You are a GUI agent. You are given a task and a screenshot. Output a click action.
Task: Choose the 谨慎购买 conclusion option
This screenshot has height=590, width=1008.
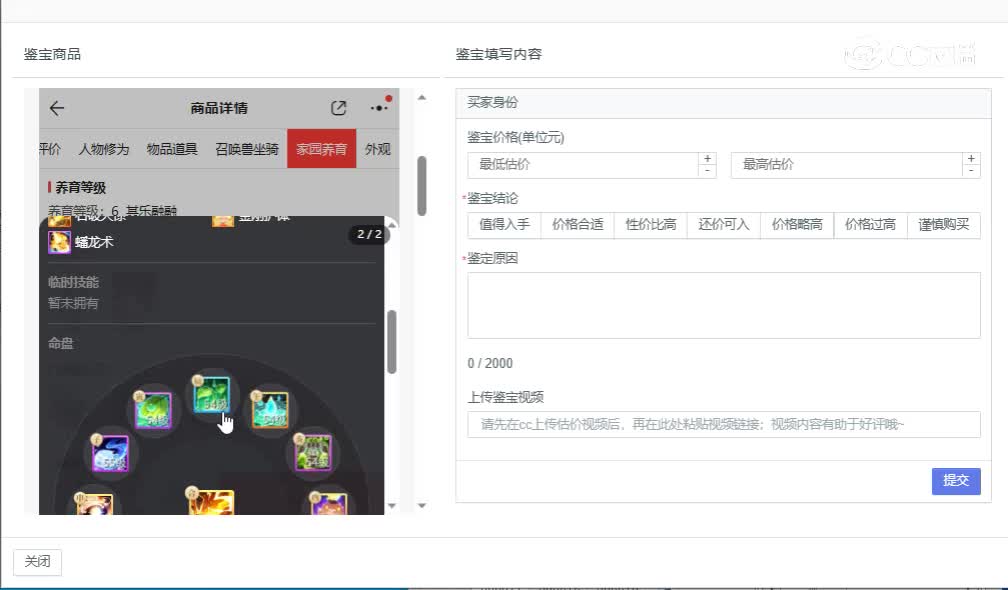(x=944, y=225)
